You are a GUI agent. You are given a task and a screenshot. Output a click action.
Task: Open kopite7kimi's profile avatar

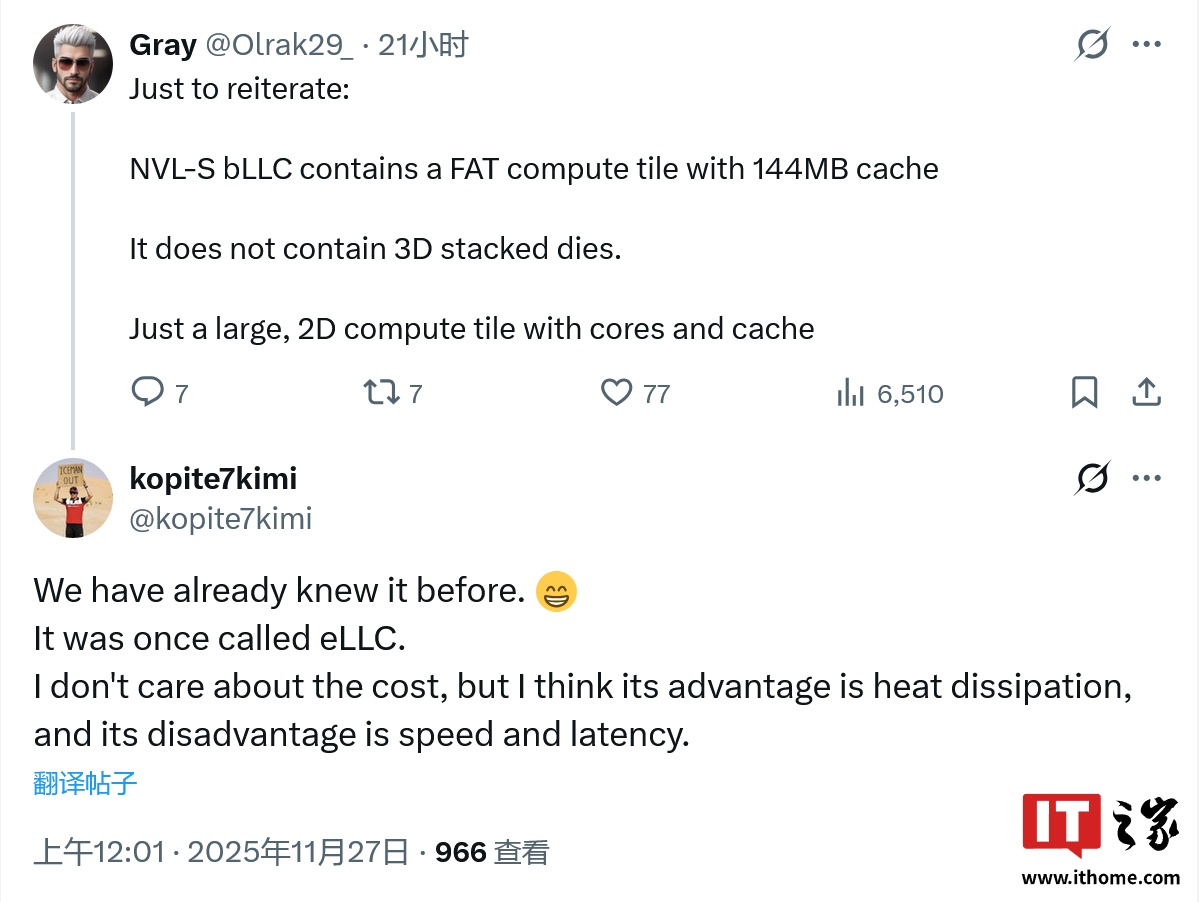73,498
